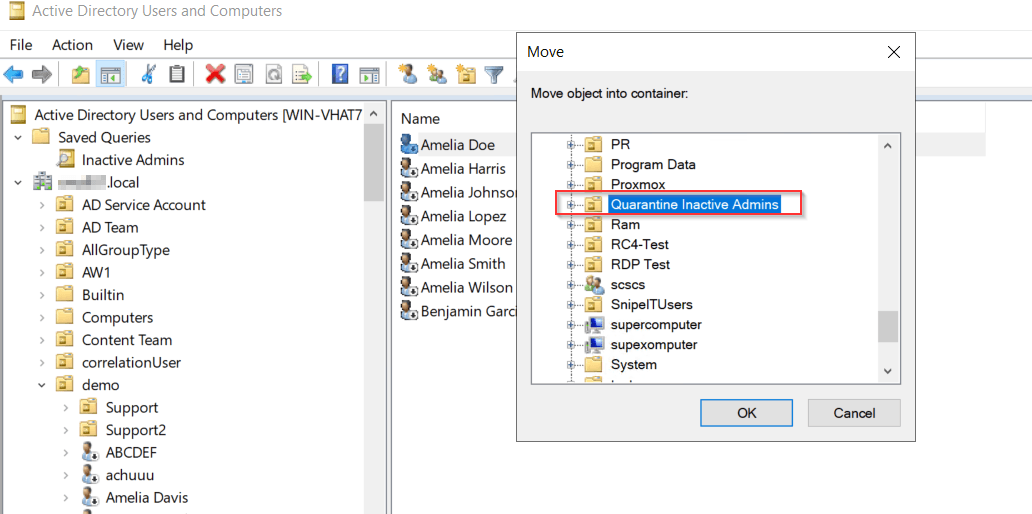Click the Filter funnel toolbar icon
1032x514 pixels.
click(x=494, y=74)
